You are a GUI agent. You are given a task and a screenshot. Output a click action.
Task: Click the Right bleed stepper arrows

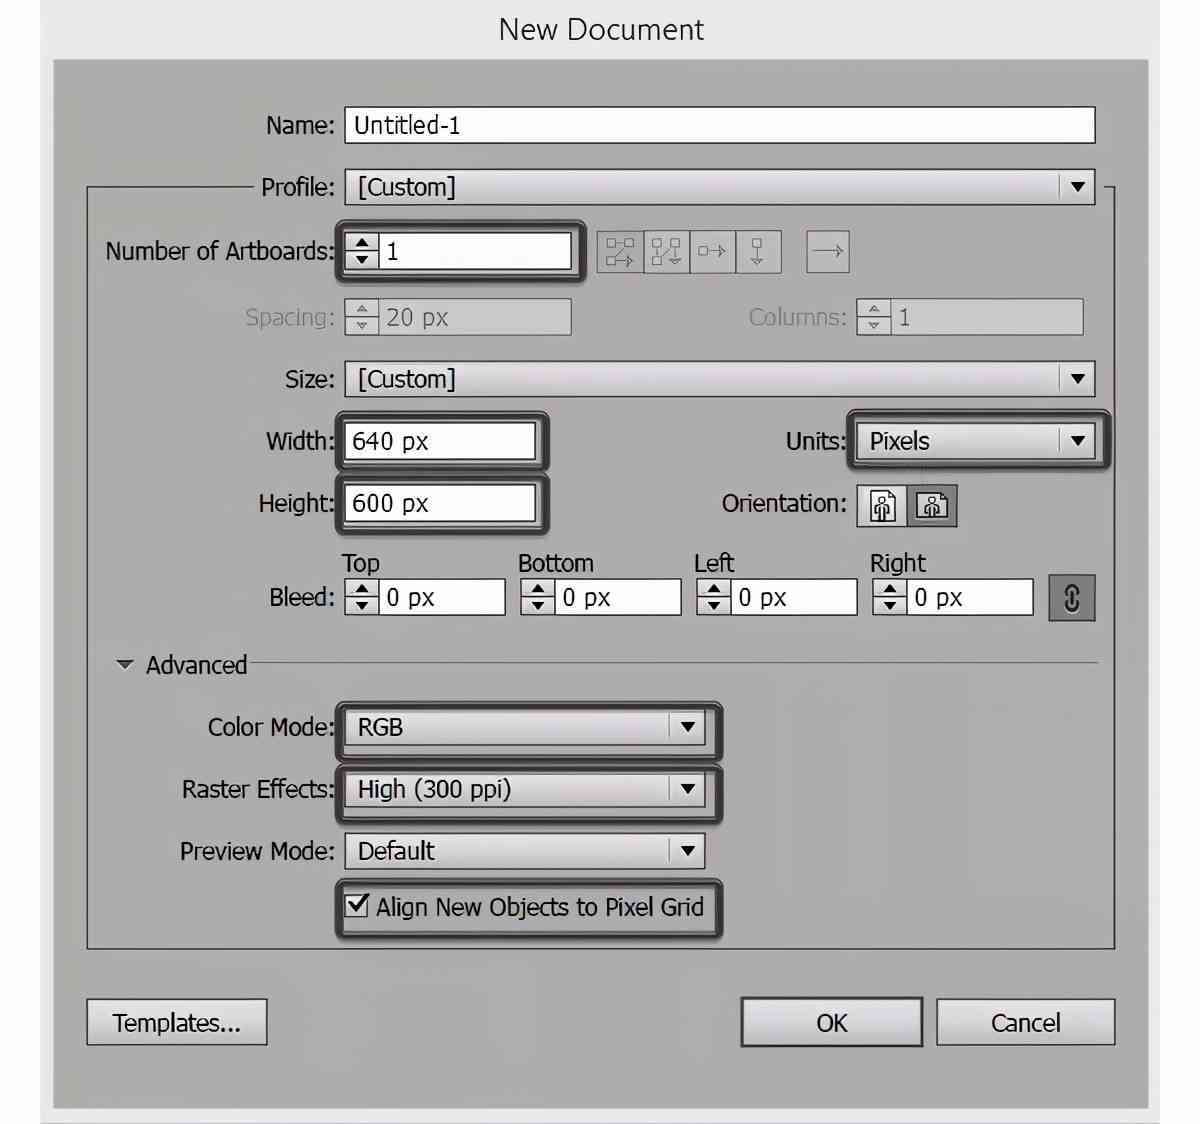pyautogui.click(x=889, y=597)
